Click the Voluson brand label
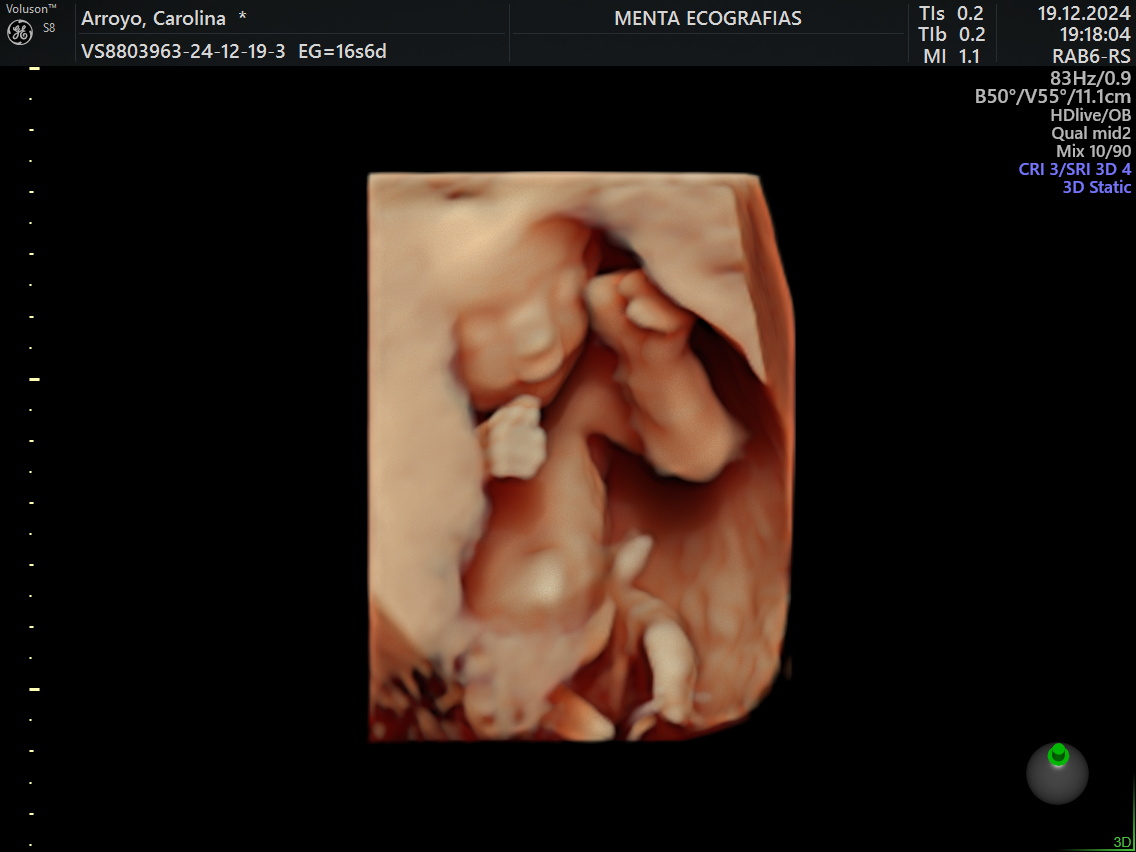Screen dimensions: 1136x852 pos(31,9)
